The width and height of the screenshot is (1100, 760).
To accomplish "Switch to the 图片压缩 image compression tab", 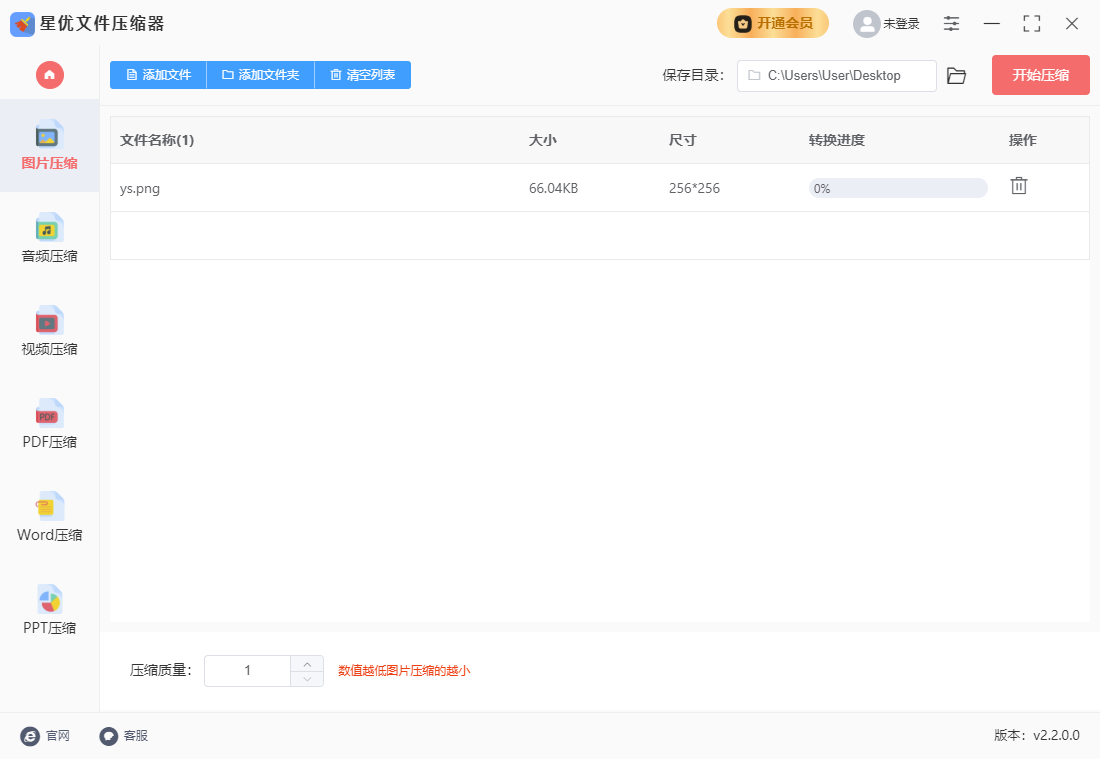I will click(50, 146).
